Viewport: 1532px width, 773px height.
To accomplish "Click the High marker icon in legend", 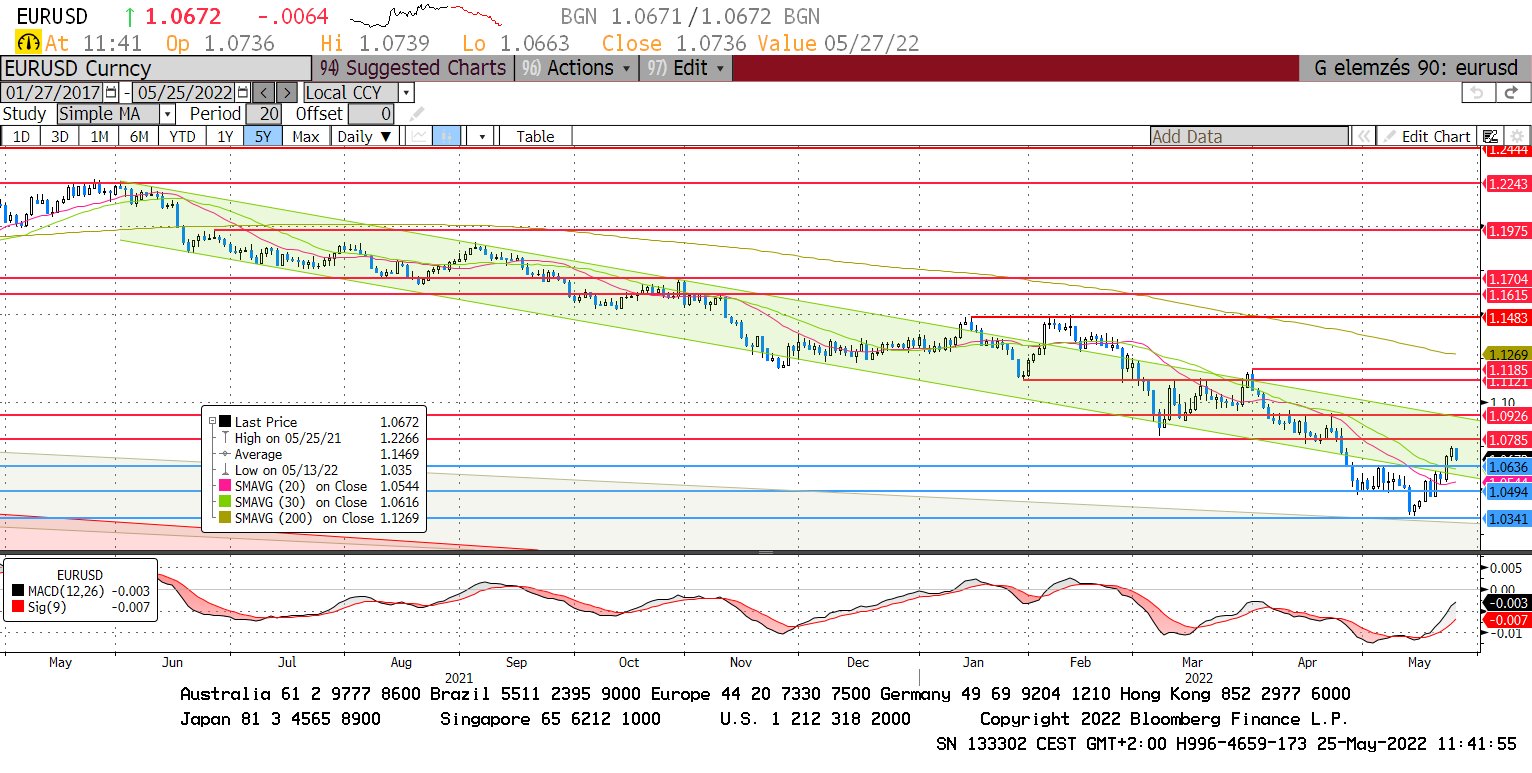I will (x=225, y=438).
